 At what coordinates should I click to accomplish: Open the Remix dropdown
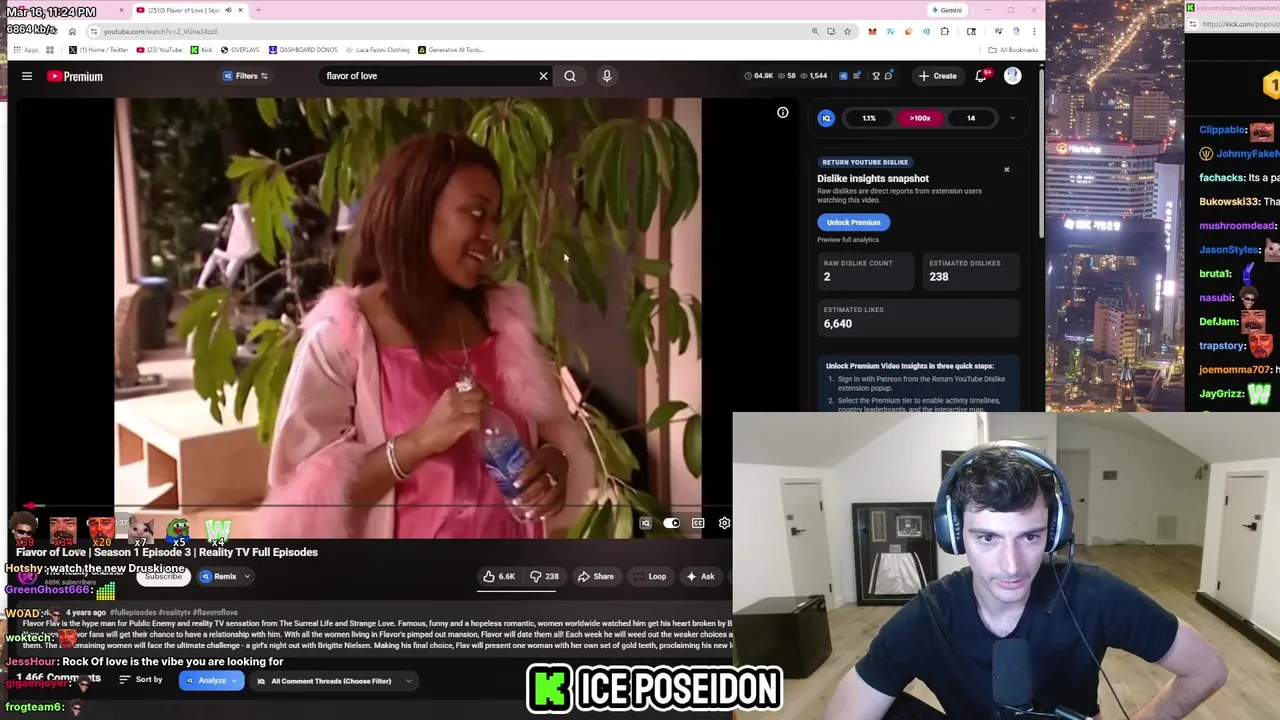225,576
